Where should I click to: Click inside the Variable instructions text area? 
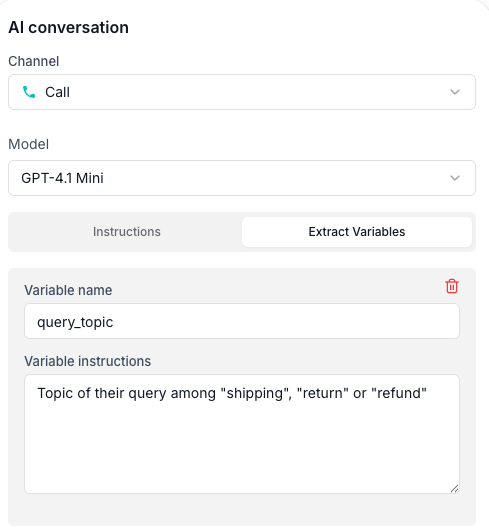click(242, 434)
